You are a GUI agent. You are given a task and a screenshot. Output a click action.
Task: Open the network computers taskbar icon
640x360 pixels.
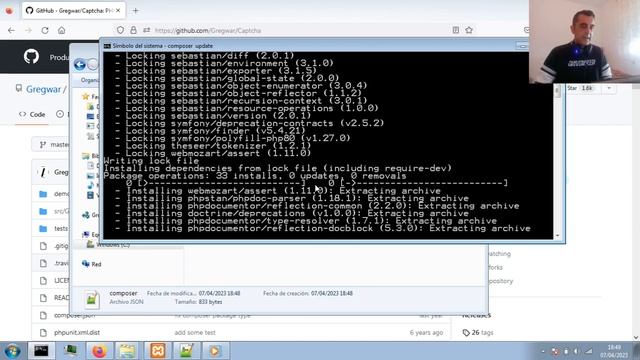70,351
